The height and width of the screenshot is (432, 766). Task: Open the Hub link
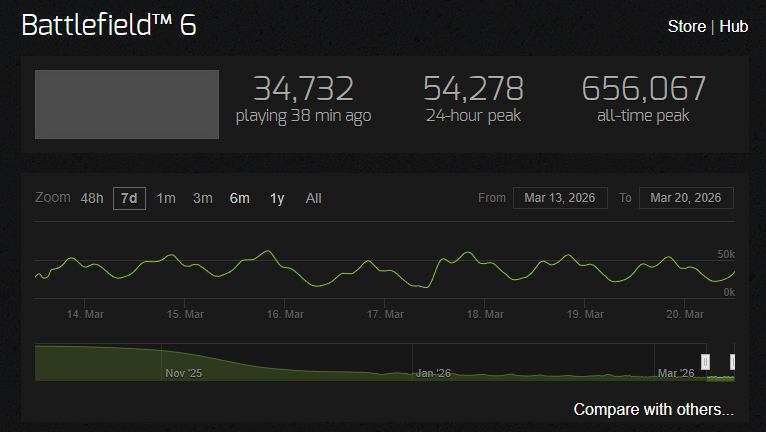pyautogui.click(x=733, y=26)
